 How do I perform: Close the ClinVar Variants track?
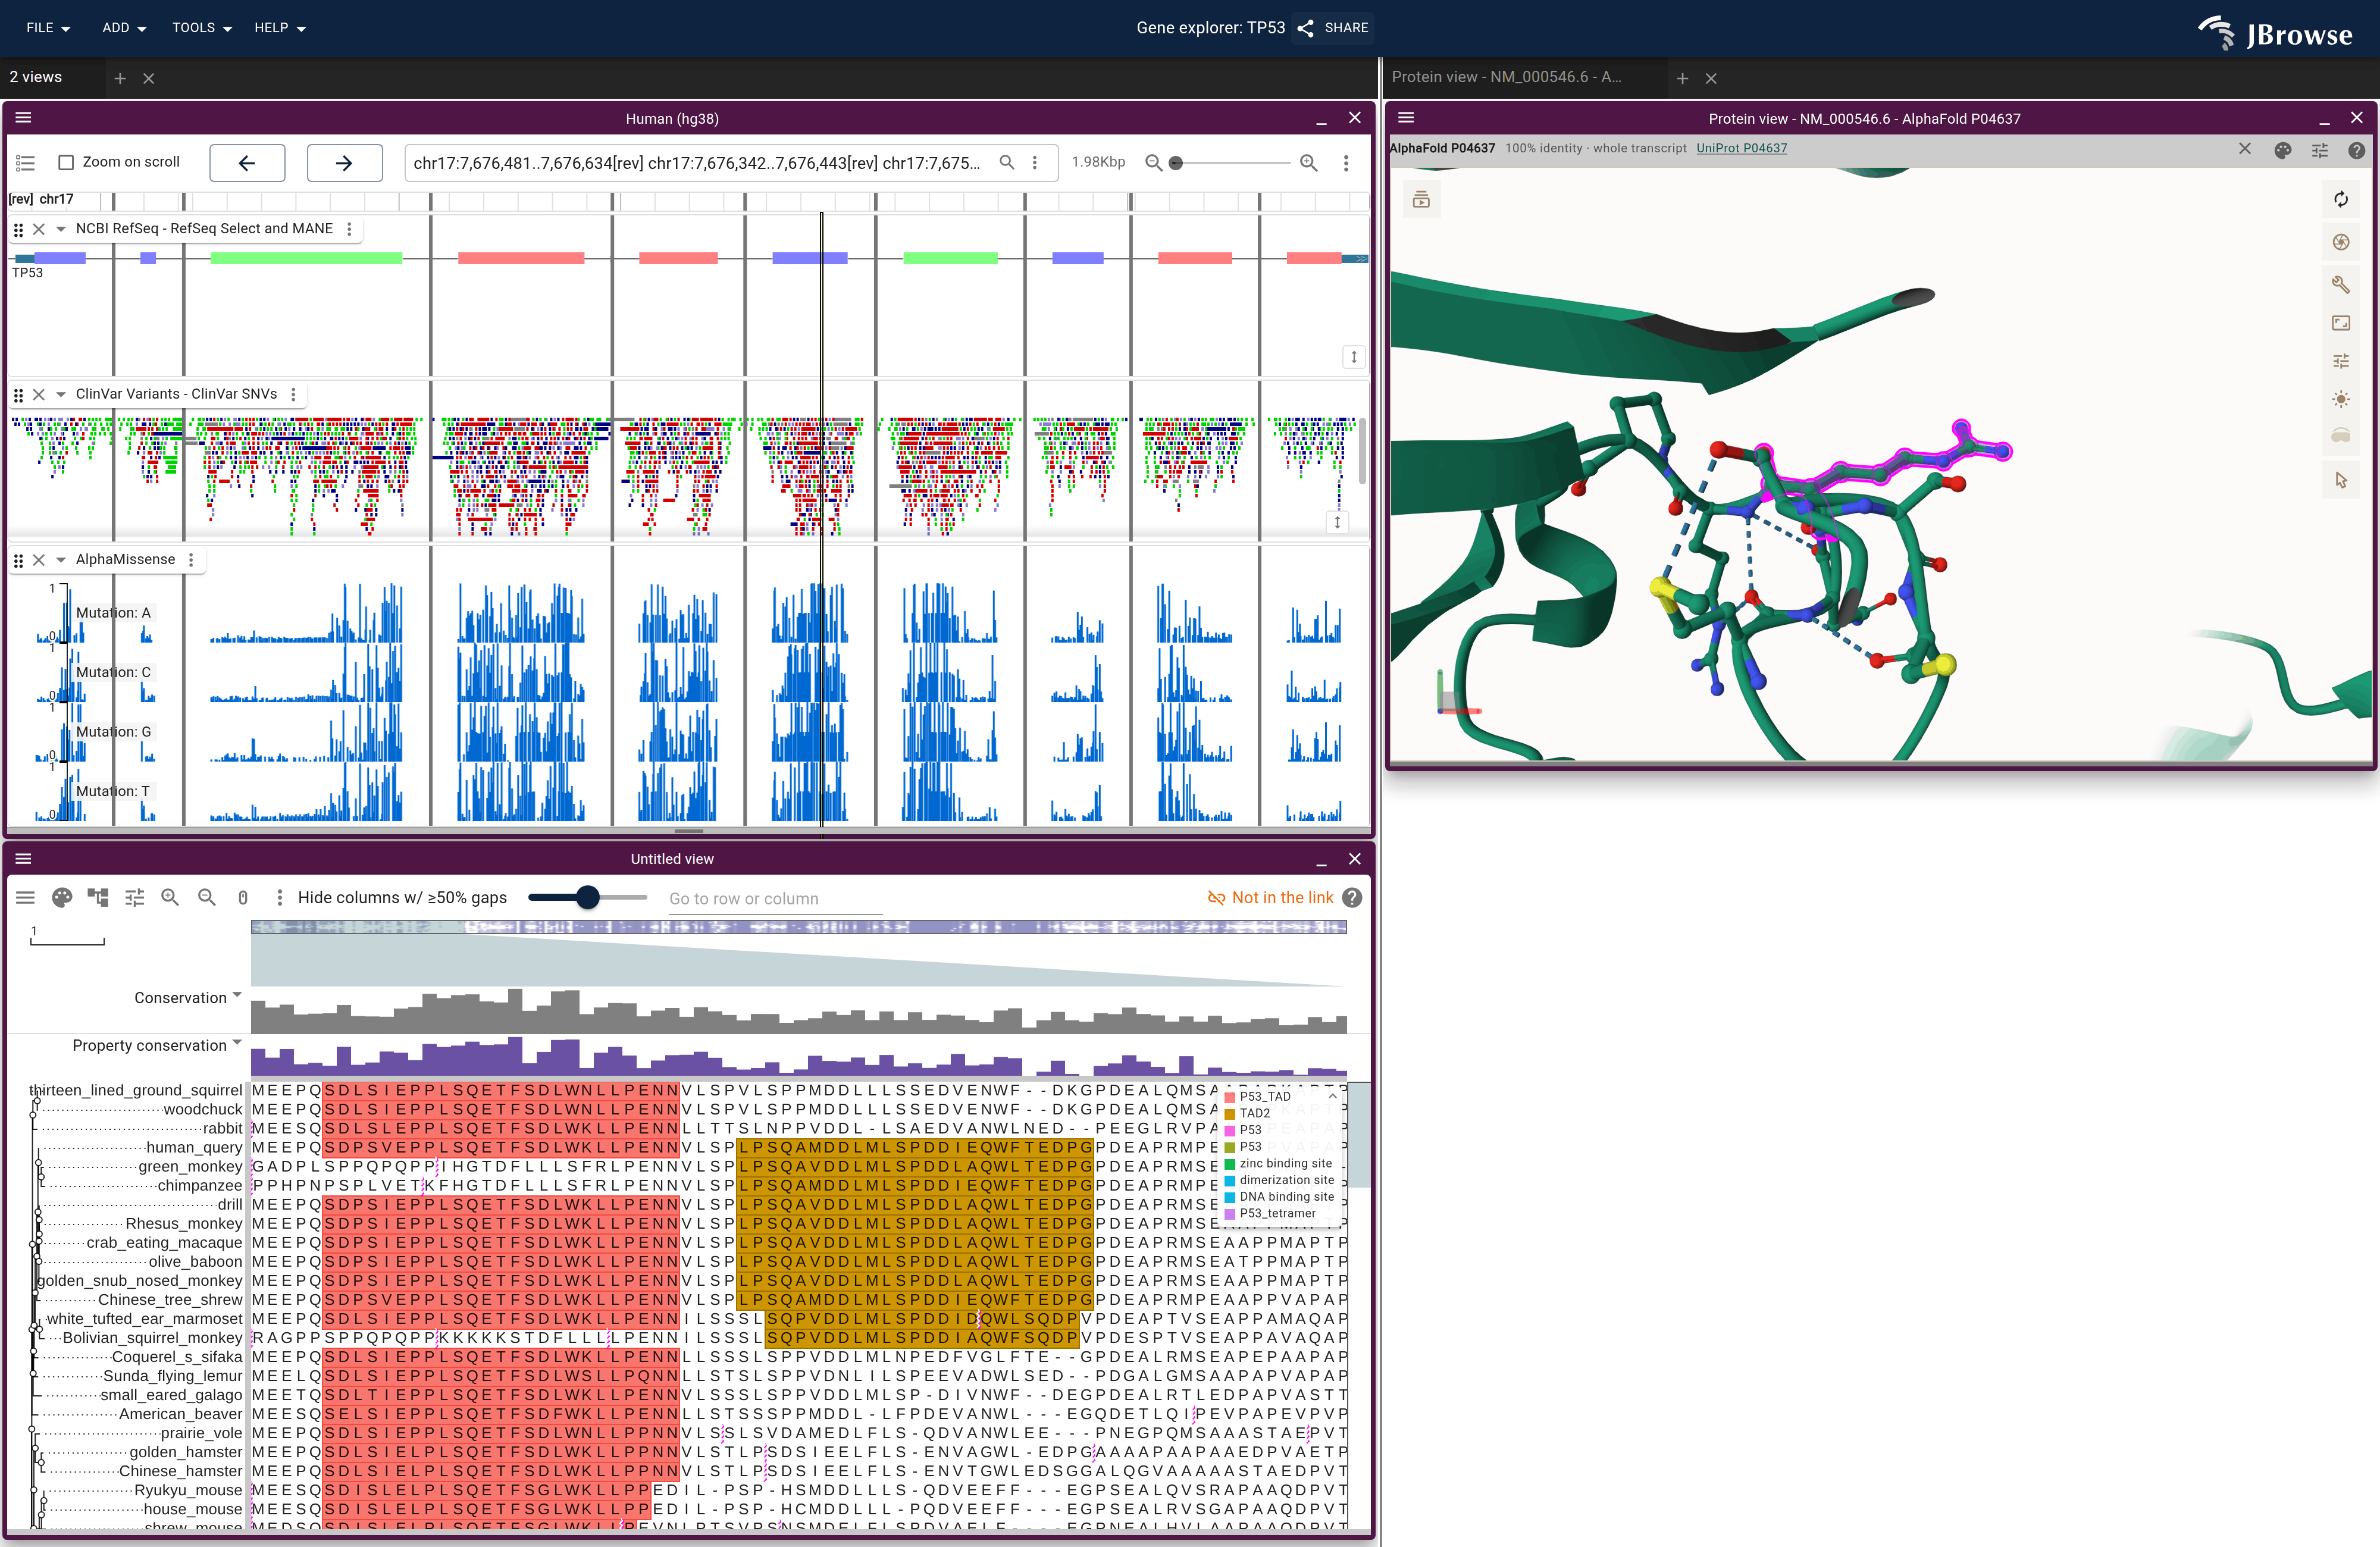click(x=39, y=394)
